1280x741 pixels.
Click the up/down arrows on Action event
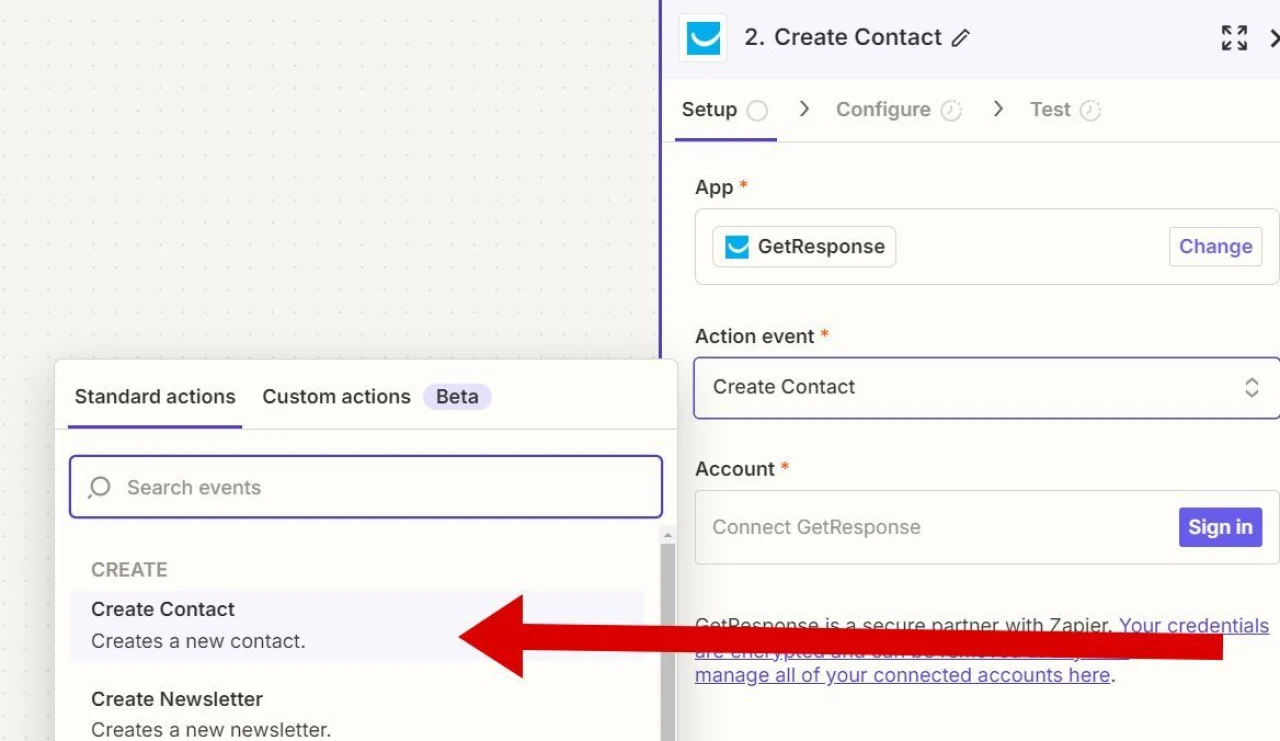(x=1251, y=388)
